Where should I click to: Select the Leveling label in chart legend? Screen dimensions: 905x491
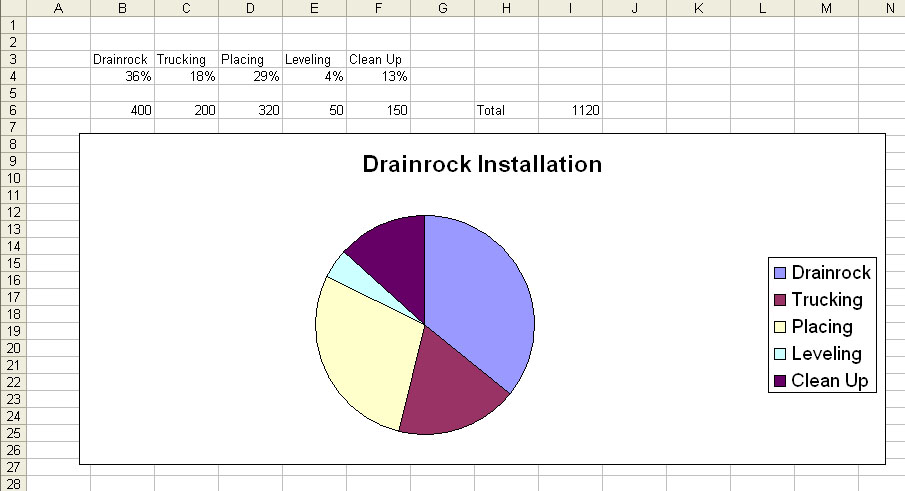(826, 354)
